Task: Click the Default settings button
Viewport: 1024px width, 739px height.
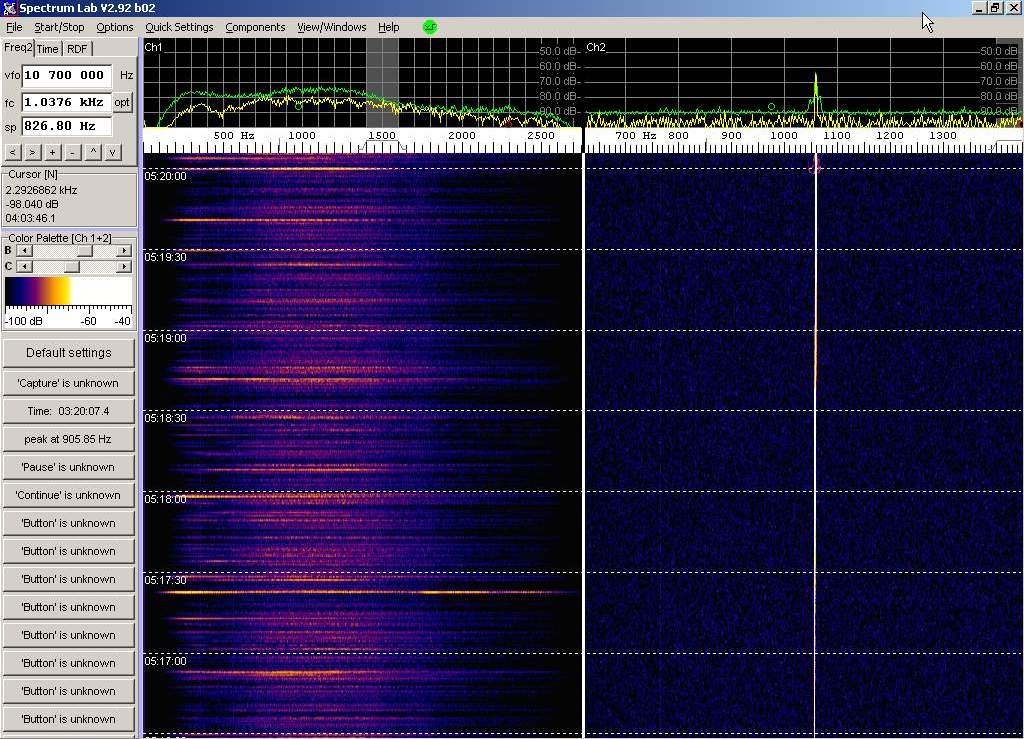Action: tap(68, 353)
